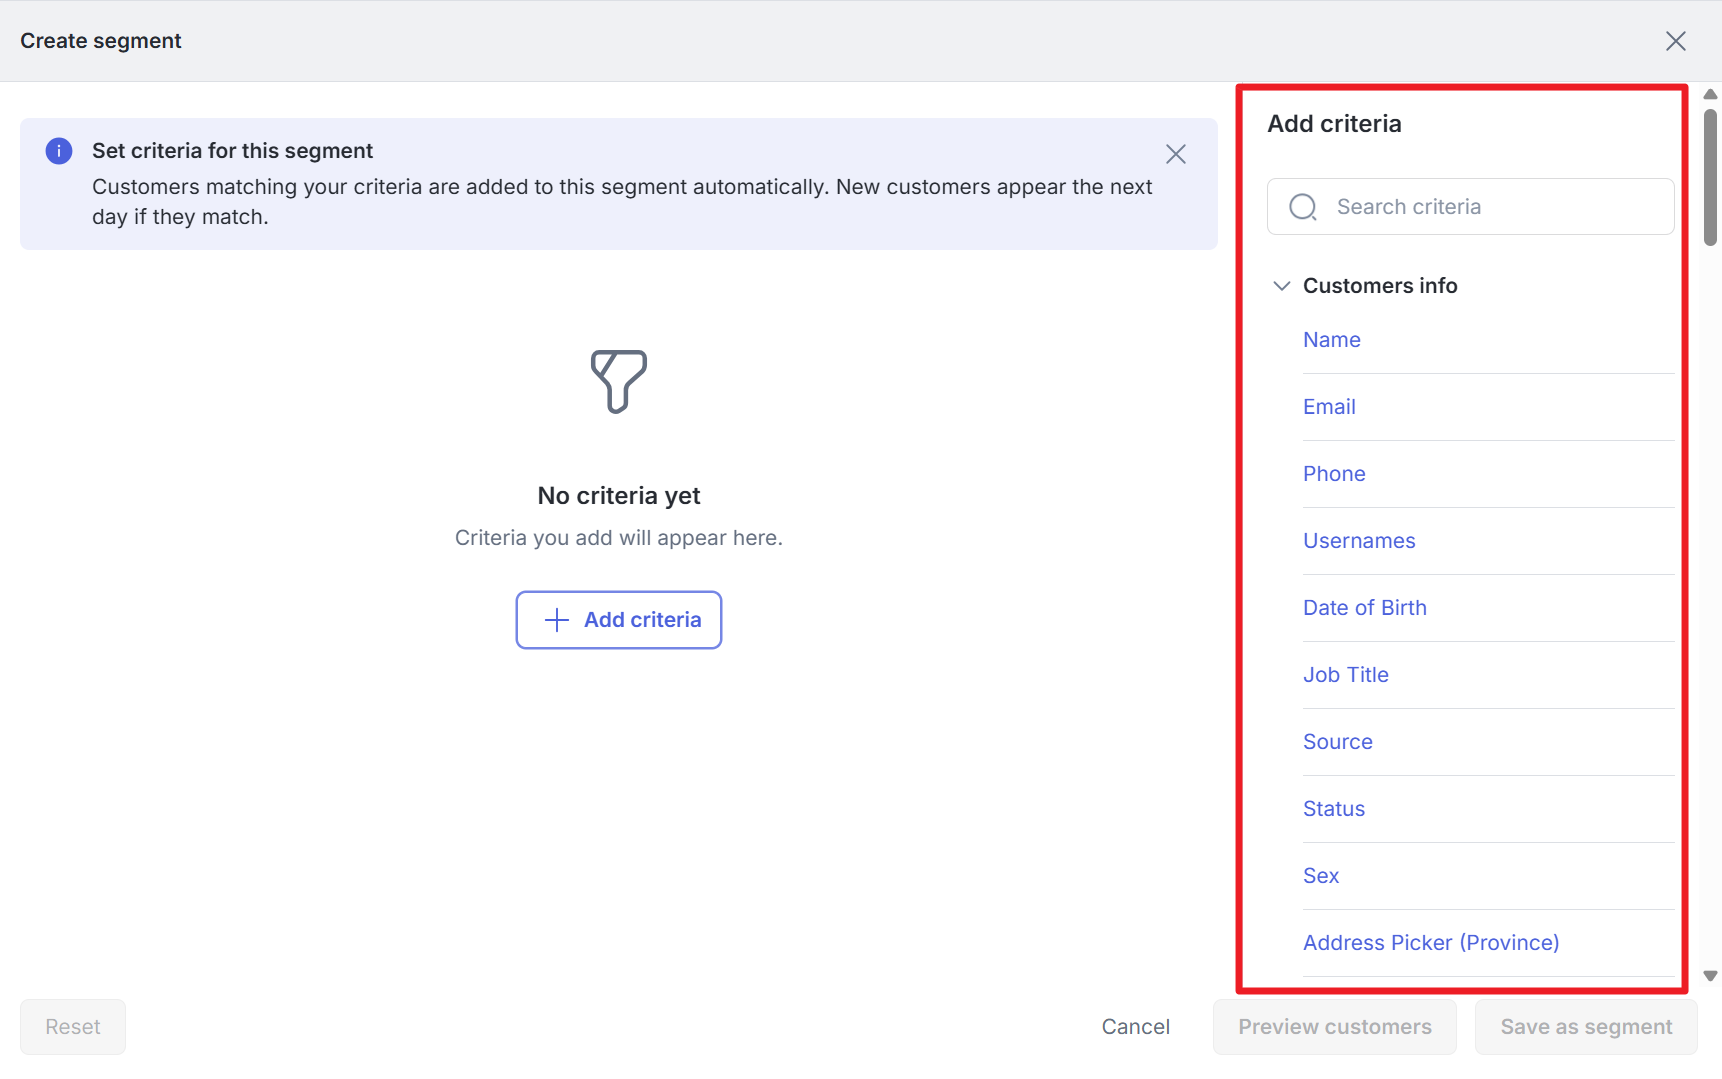Click 'Set criteria for this segment' title
Viewport: 1722px width, 1079px height.
click(232, 151)
